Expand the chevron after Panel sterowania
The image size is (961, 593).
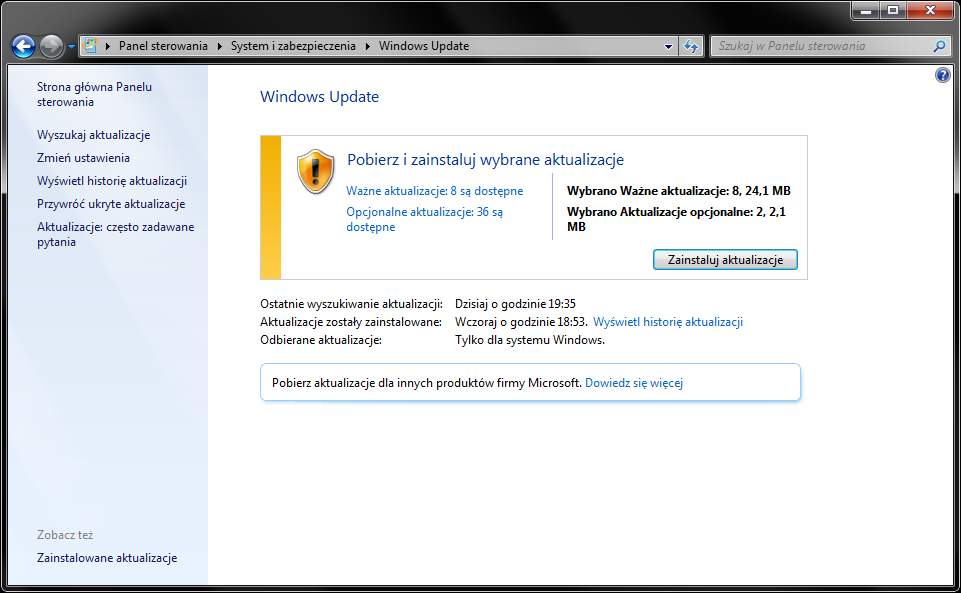[219, 46]
